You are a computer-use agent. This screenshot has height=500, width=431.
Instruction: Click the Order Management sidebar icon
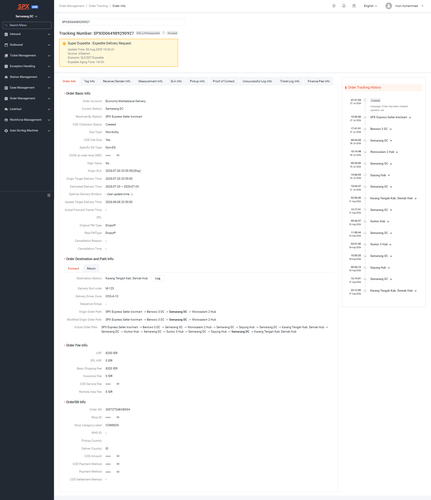tap(6, 98)
